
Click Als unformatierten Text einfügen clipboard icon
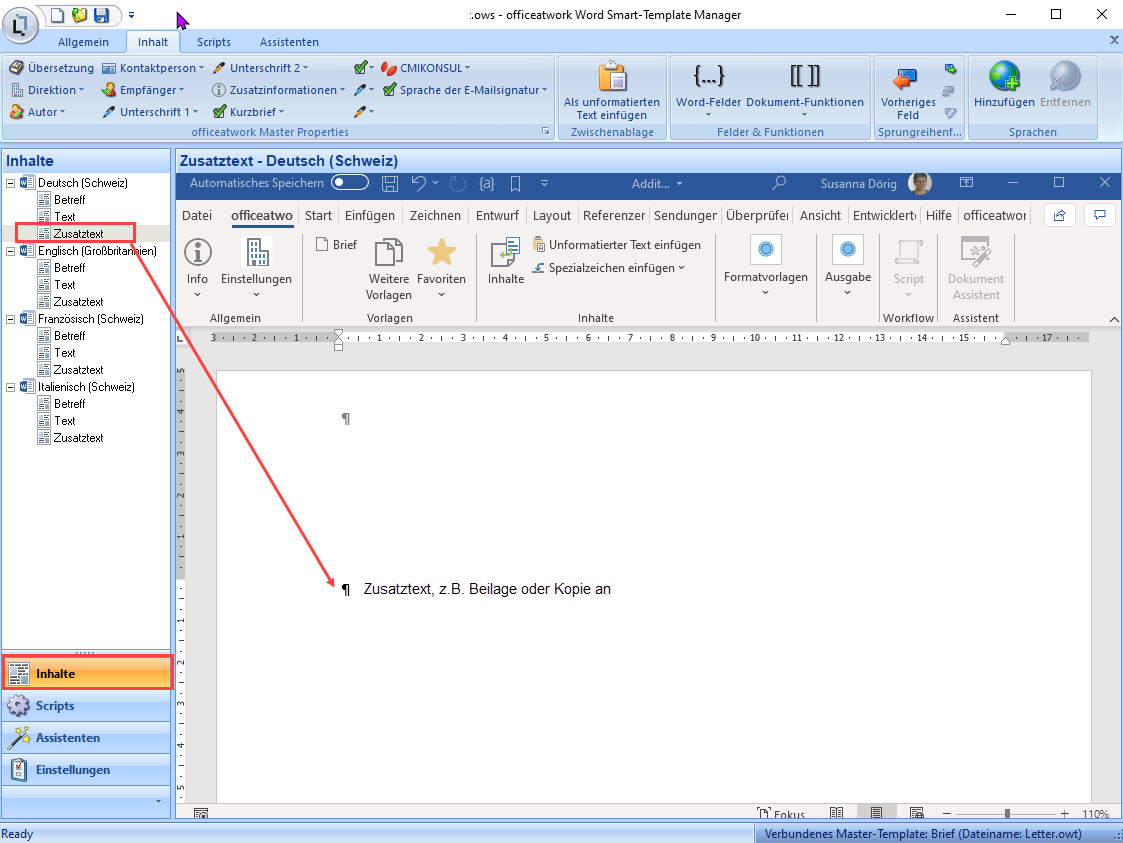coord(612,77)
